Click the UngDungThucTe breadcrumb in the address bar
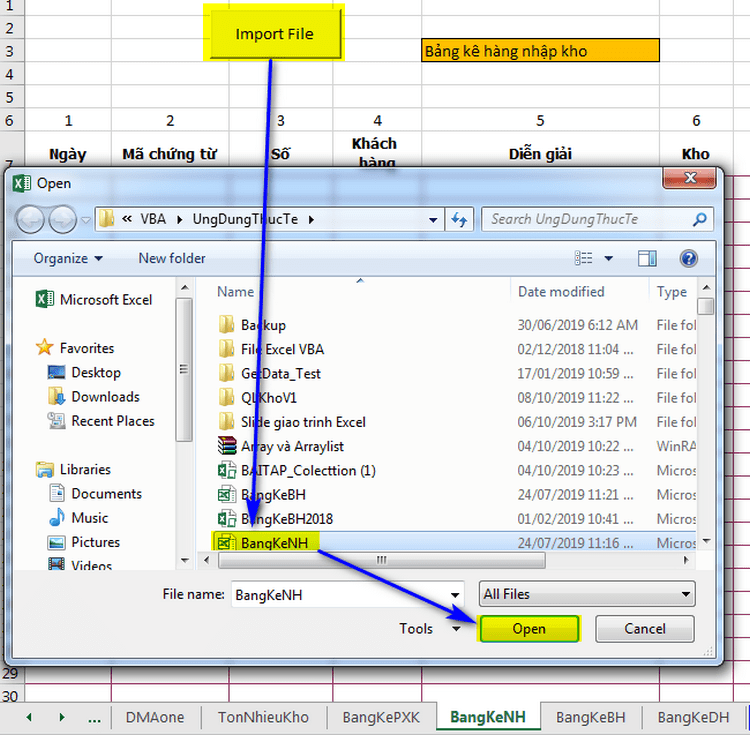This screenshot has width=750, height=735. coord(245,219)
